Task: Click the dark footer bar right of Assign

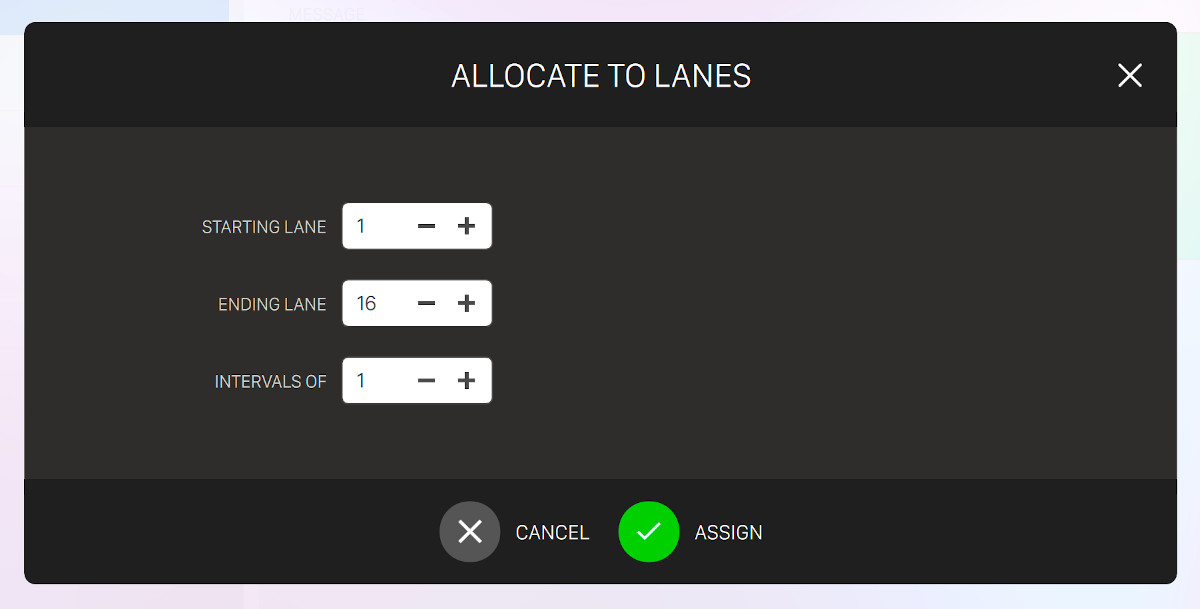Action: [960, 531]
